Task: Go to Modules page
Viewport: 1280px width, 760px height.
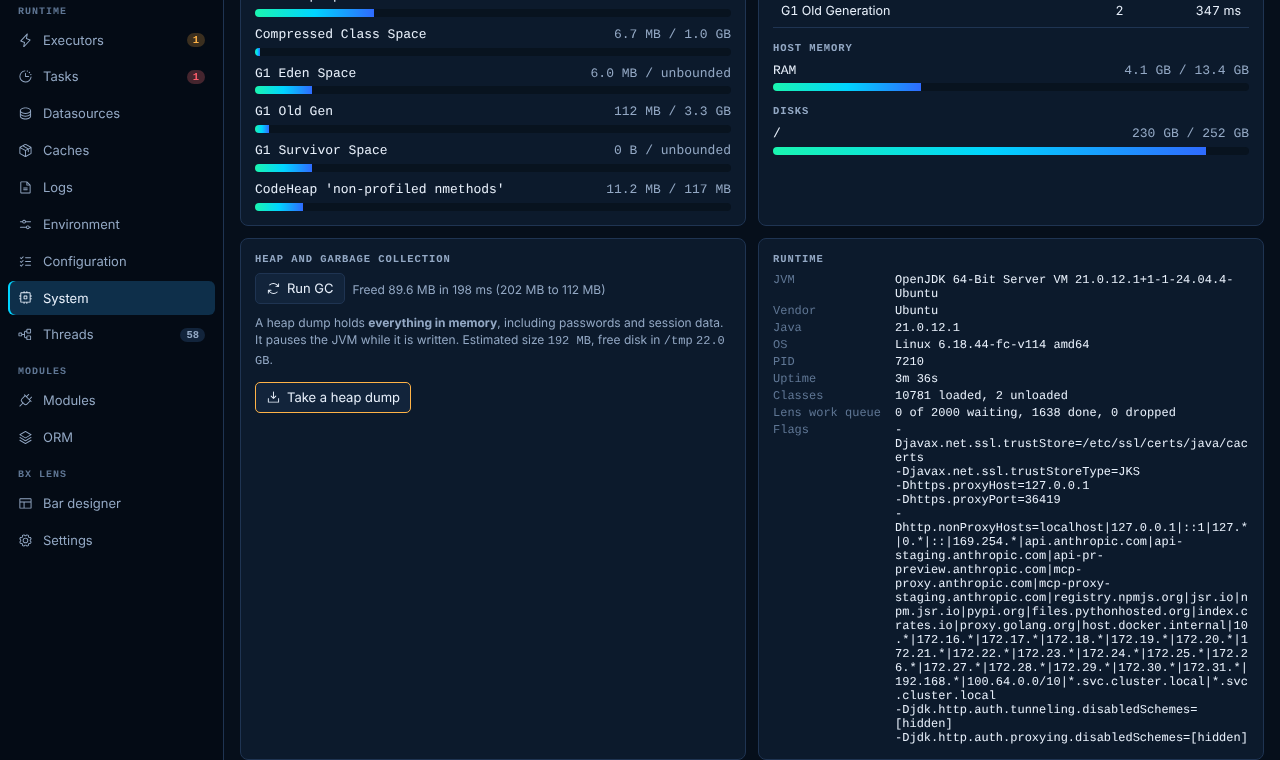Action: click(111, 401)
